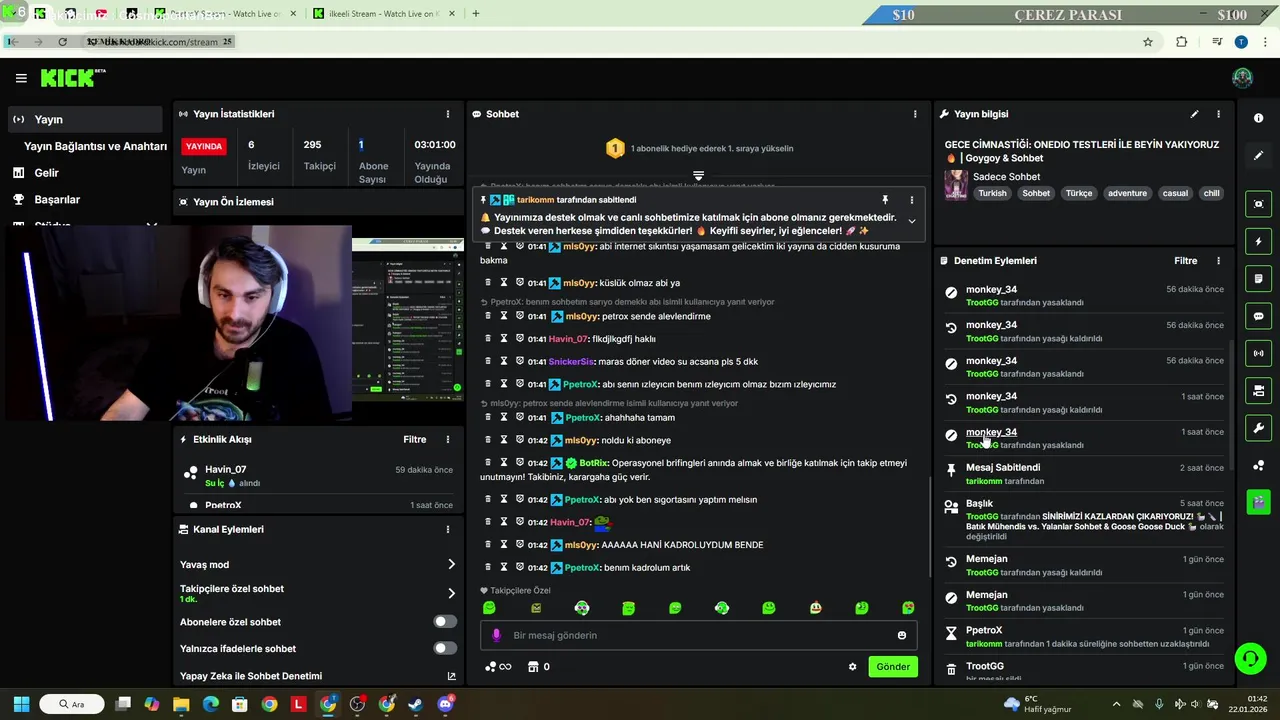Click the solid green icon in right sidebar
Viewport: 1280px width, 720px height.
(1258, 500)
